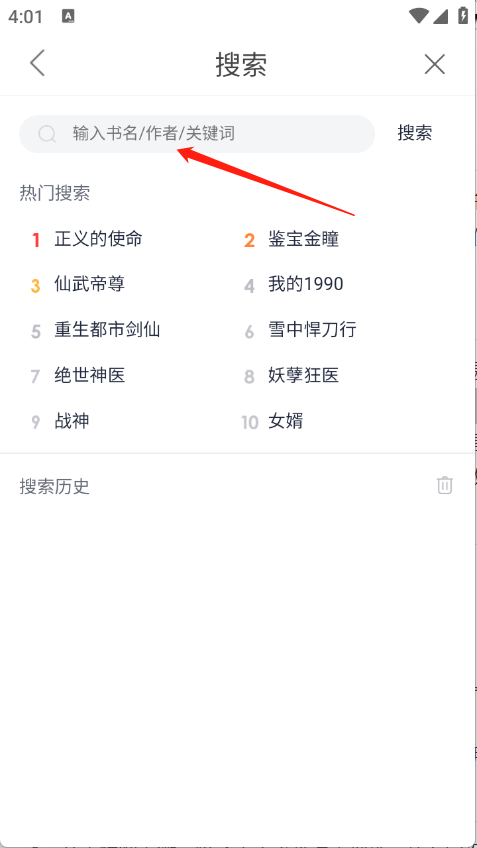Click the magnifier icon in search box
This screenshot has height=848, width=477.
click(47, 134)
